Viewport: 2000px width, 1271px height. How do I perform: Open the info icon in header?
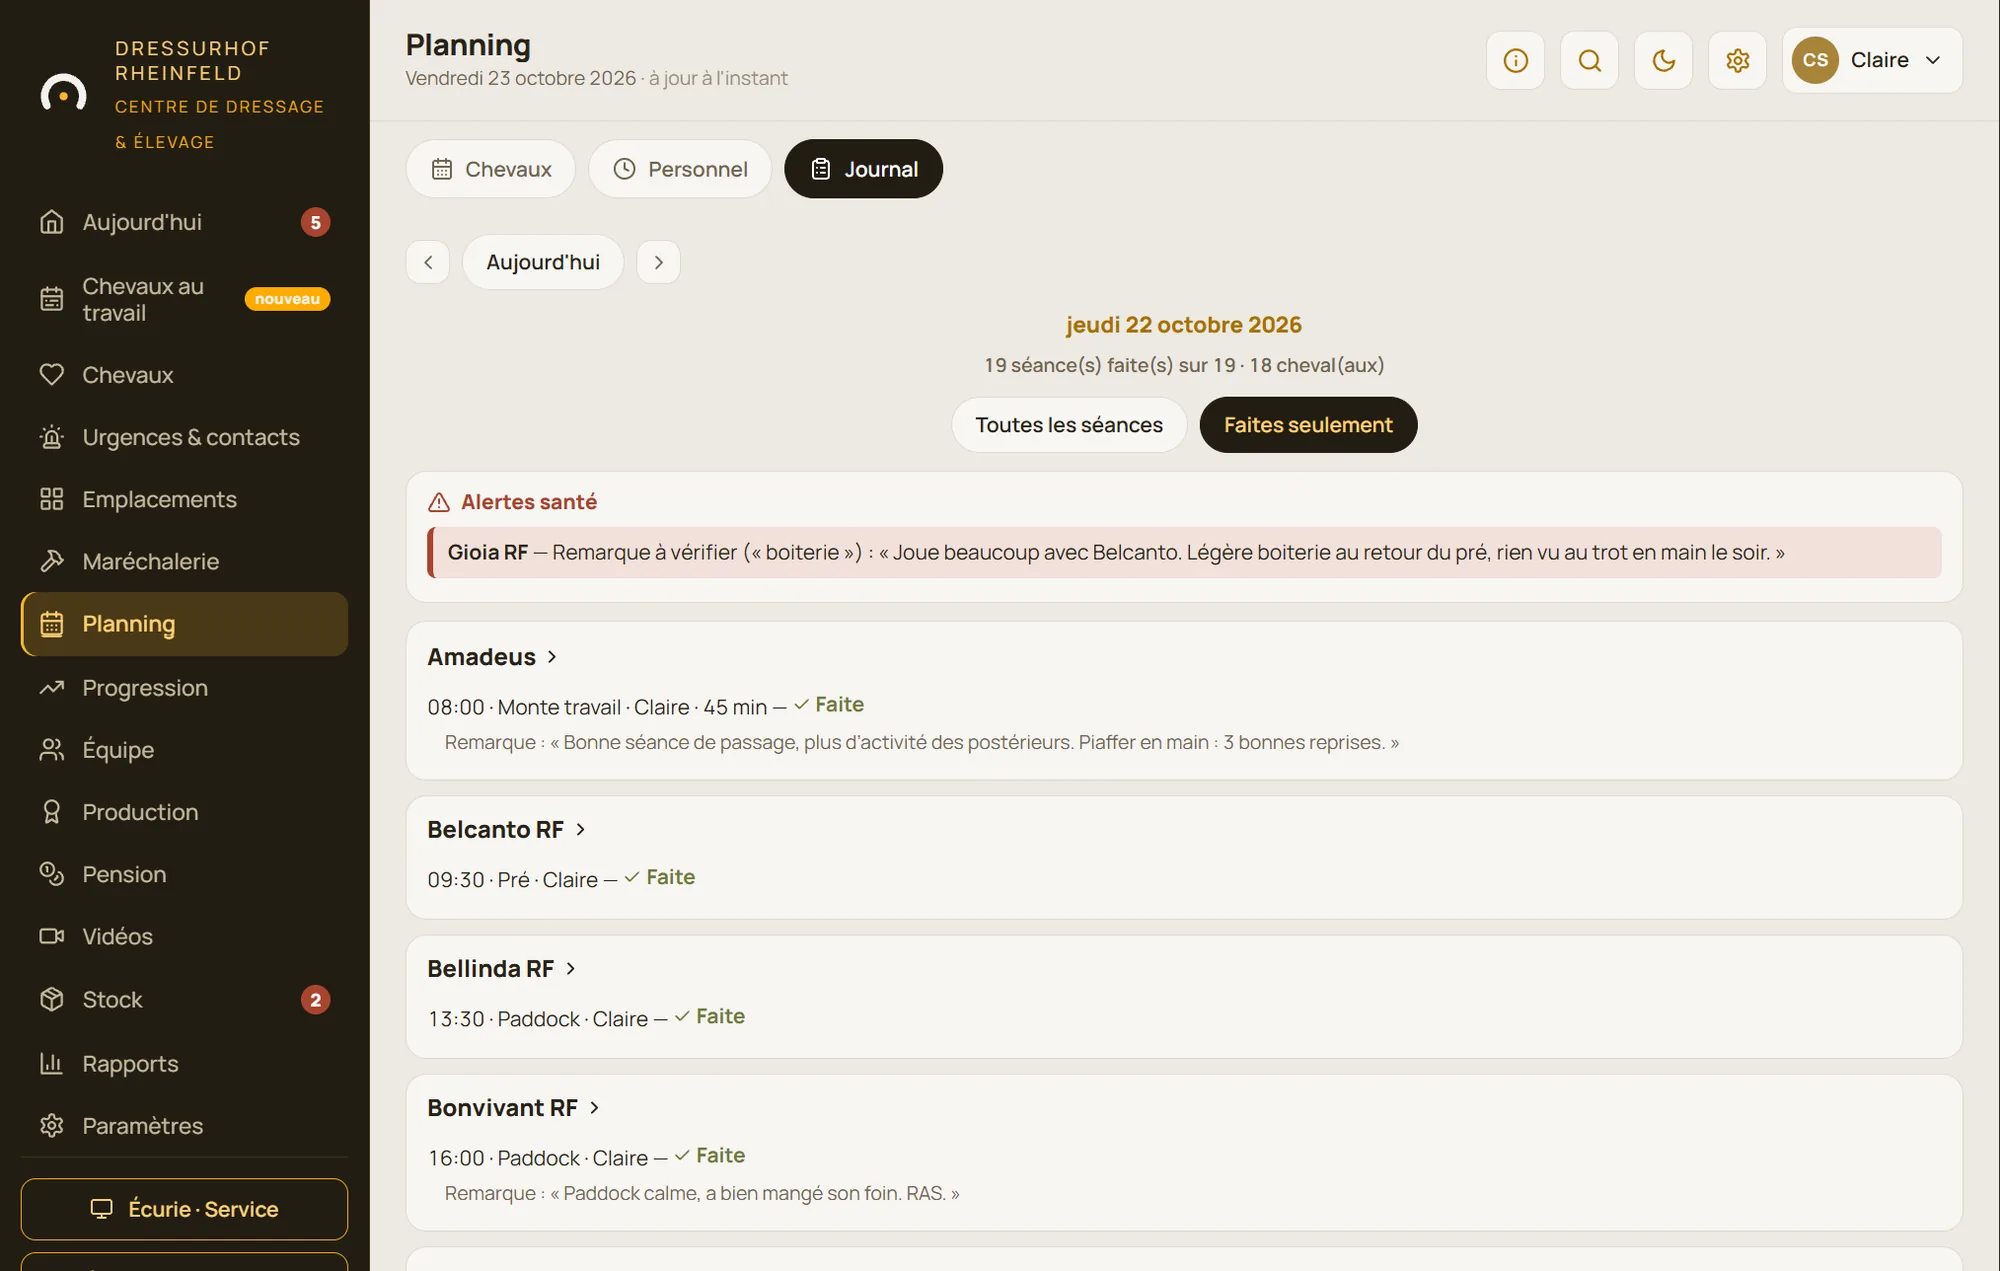pyautogui.click(x=1515, y=60)
